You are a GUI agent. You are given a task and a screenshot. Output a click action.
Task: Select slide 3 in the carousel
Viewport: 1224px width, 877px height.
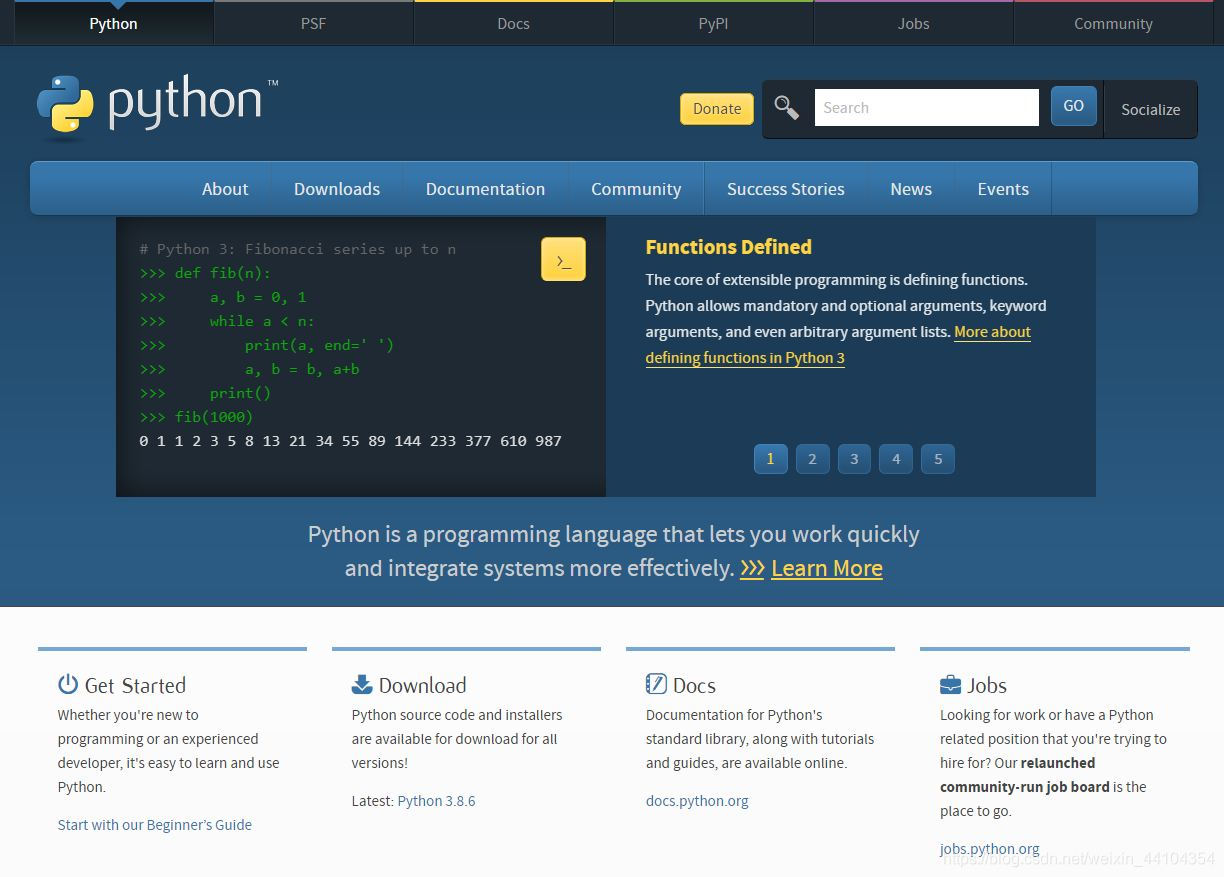[854, 459]
